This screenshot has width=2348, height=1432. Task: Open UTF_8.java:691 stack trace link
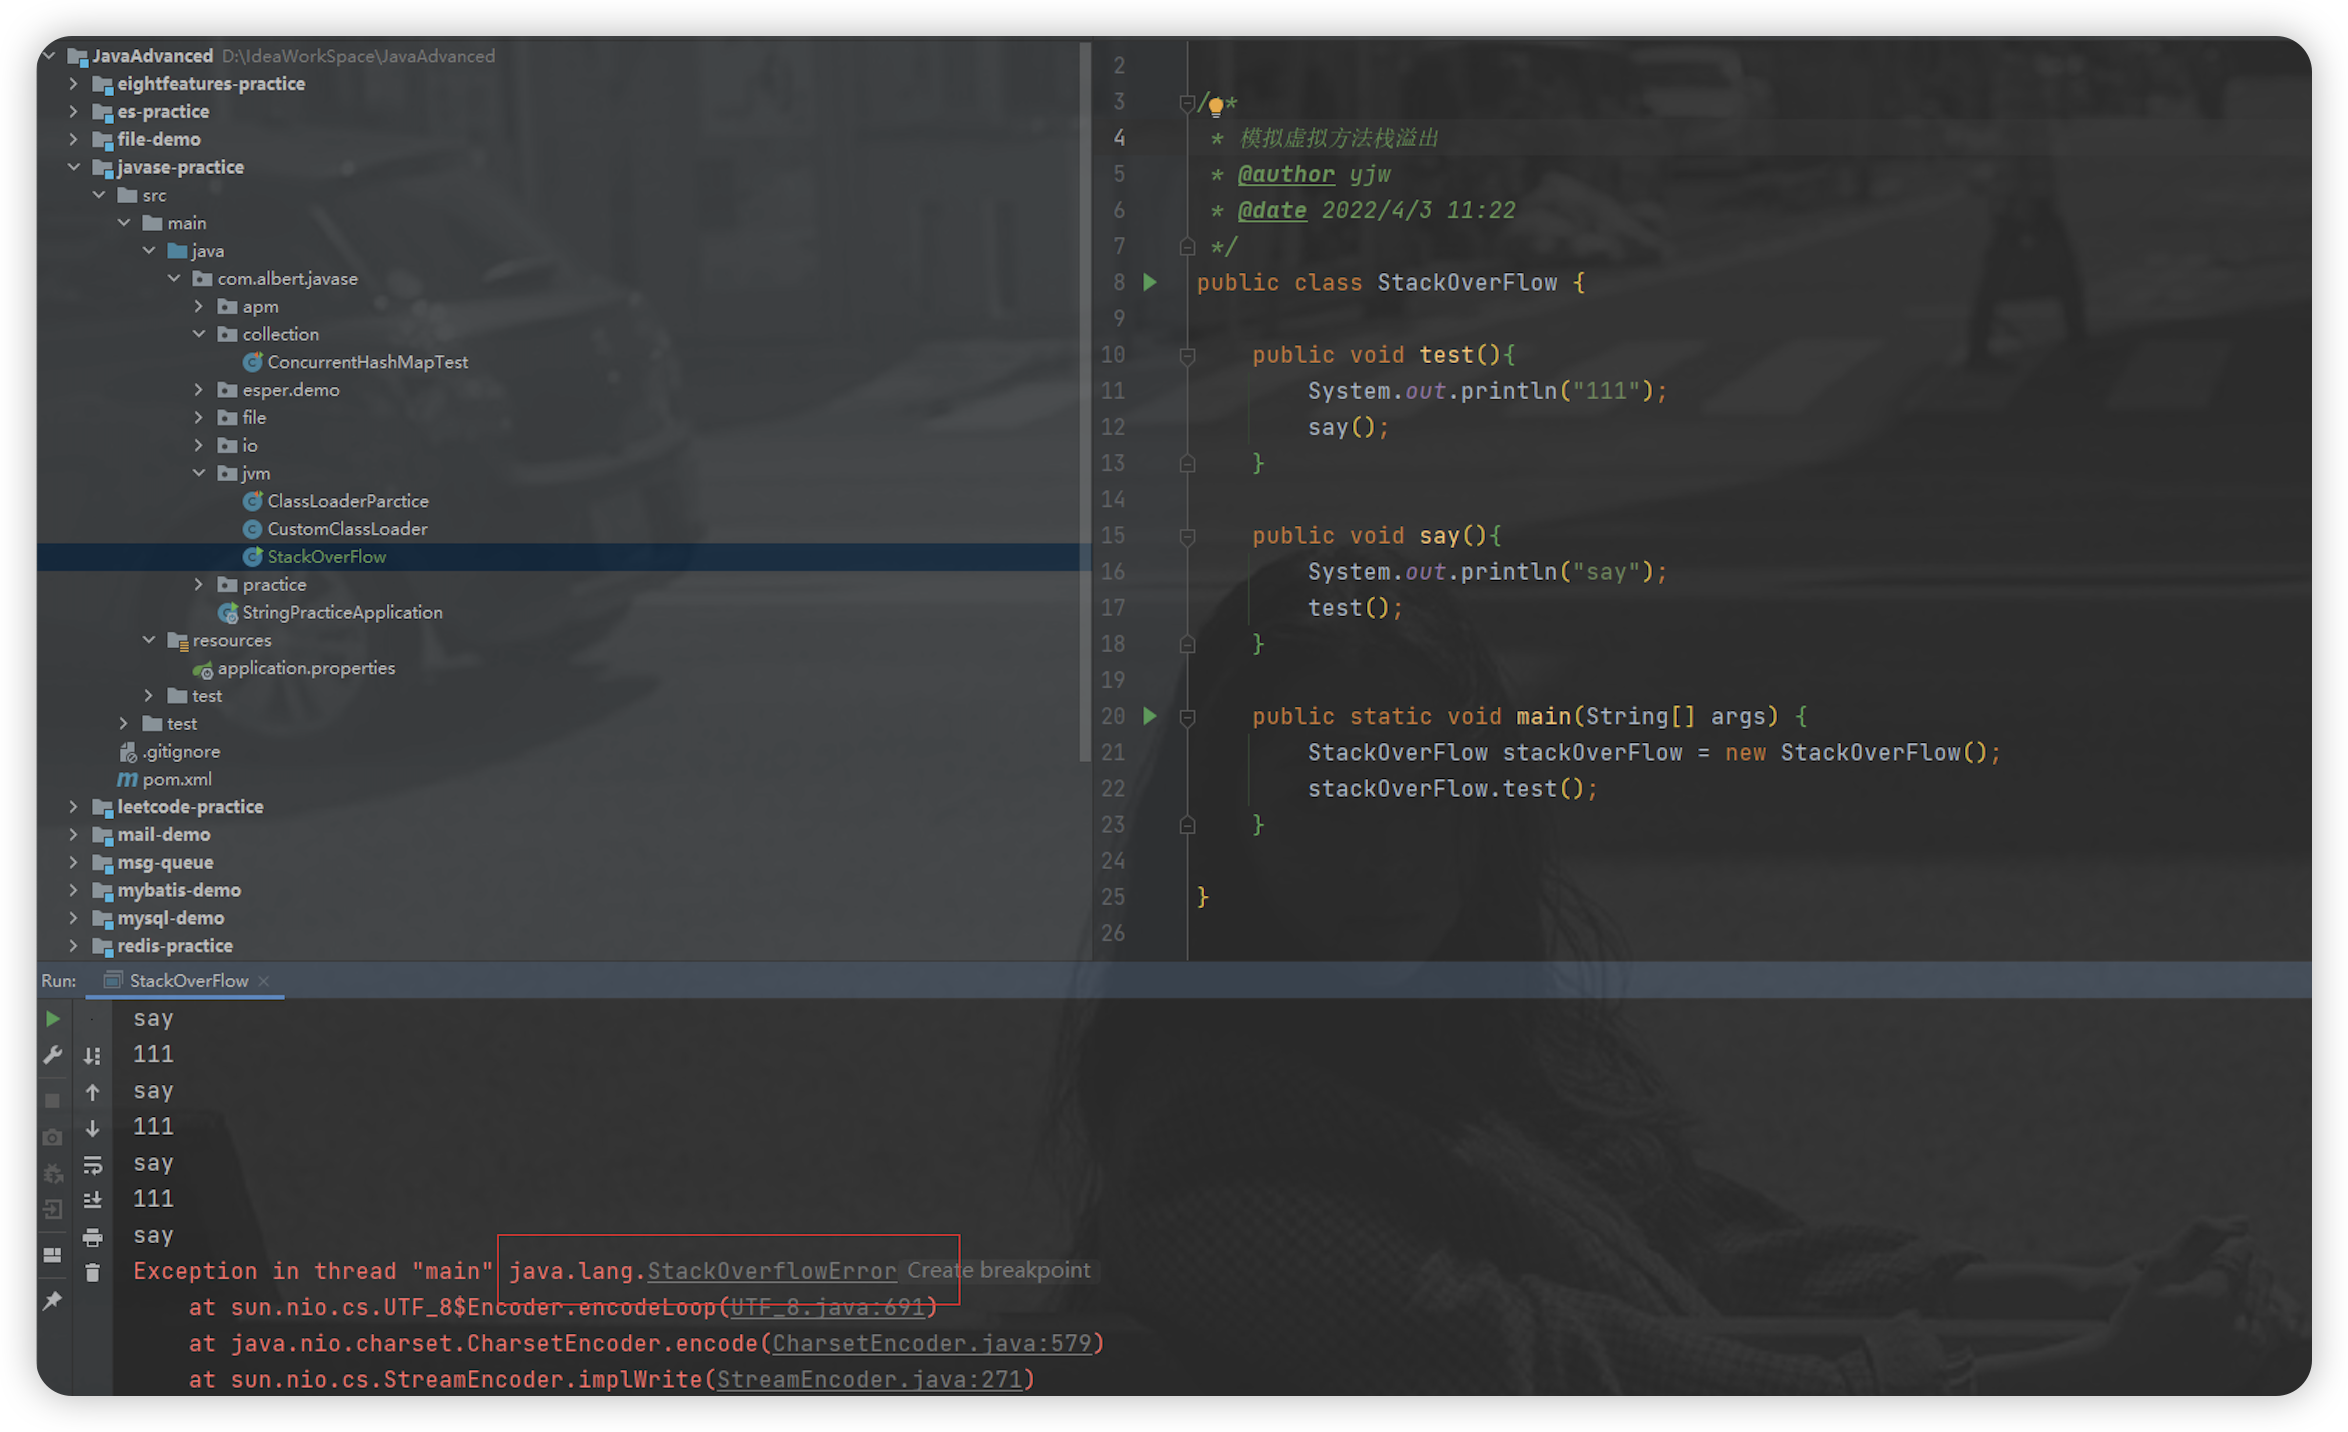[x=827, y=1307]
